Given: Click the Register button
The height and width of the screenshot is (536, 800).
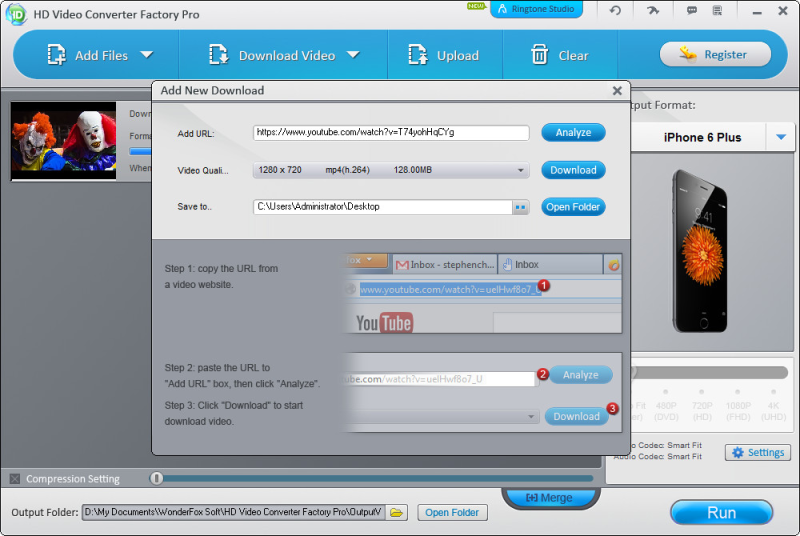Looking at the screenshot, I should tap(715, 55).
